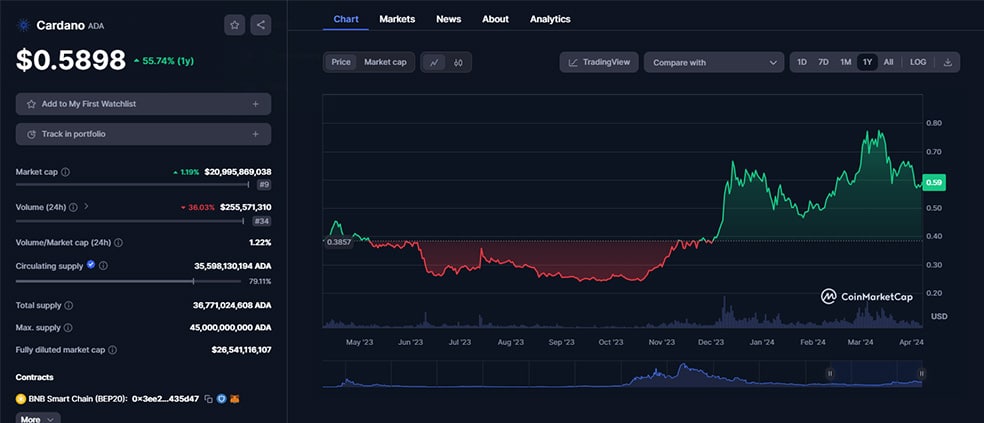This screenshot has height=423, width=984.
Task: Open the Analytics tab
Action: pos(550,19)
